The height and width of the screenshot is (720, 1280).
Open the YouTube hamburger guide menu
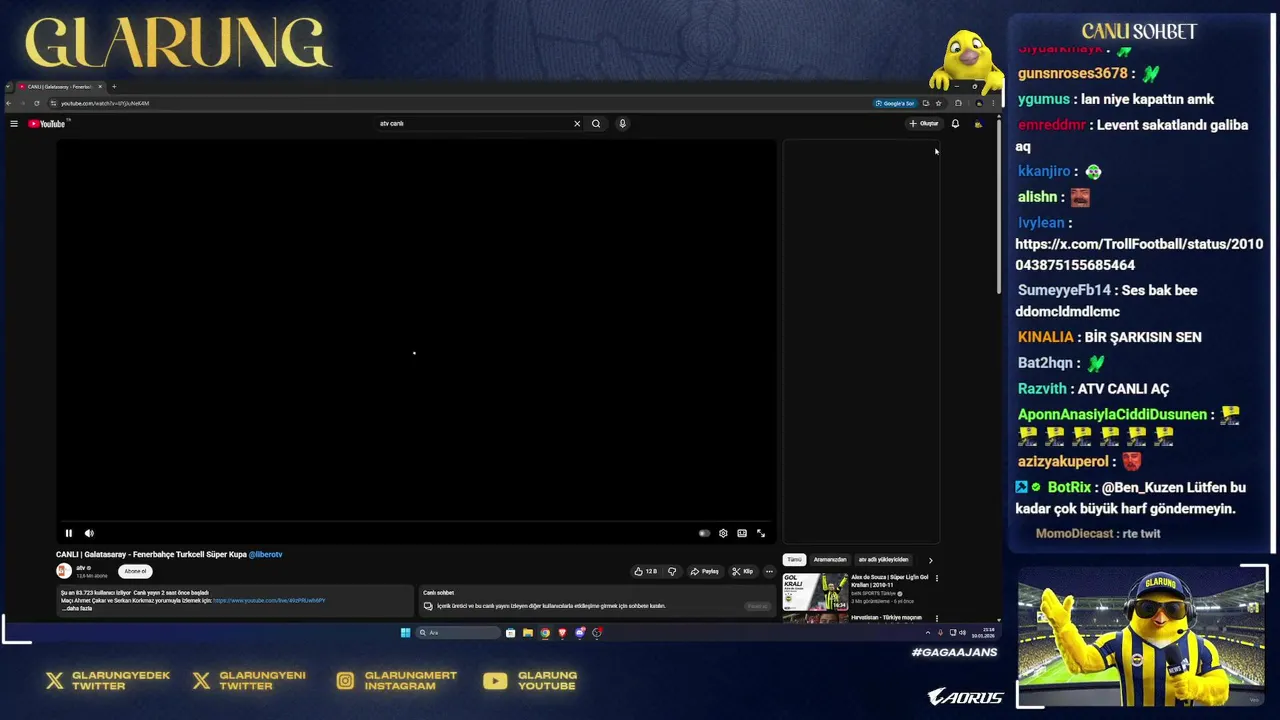pyautogui.click(x=14, y=124)
